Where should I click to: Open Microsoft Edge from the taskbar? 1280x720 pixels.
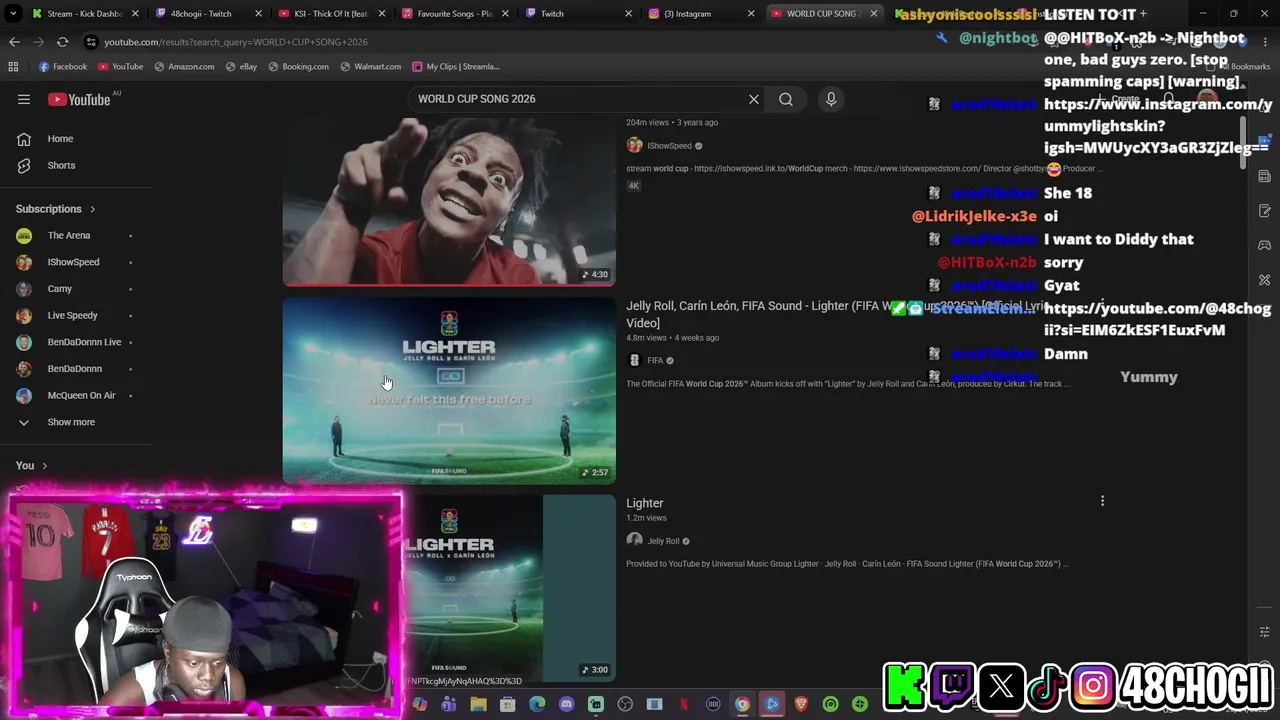click(537, 704)
